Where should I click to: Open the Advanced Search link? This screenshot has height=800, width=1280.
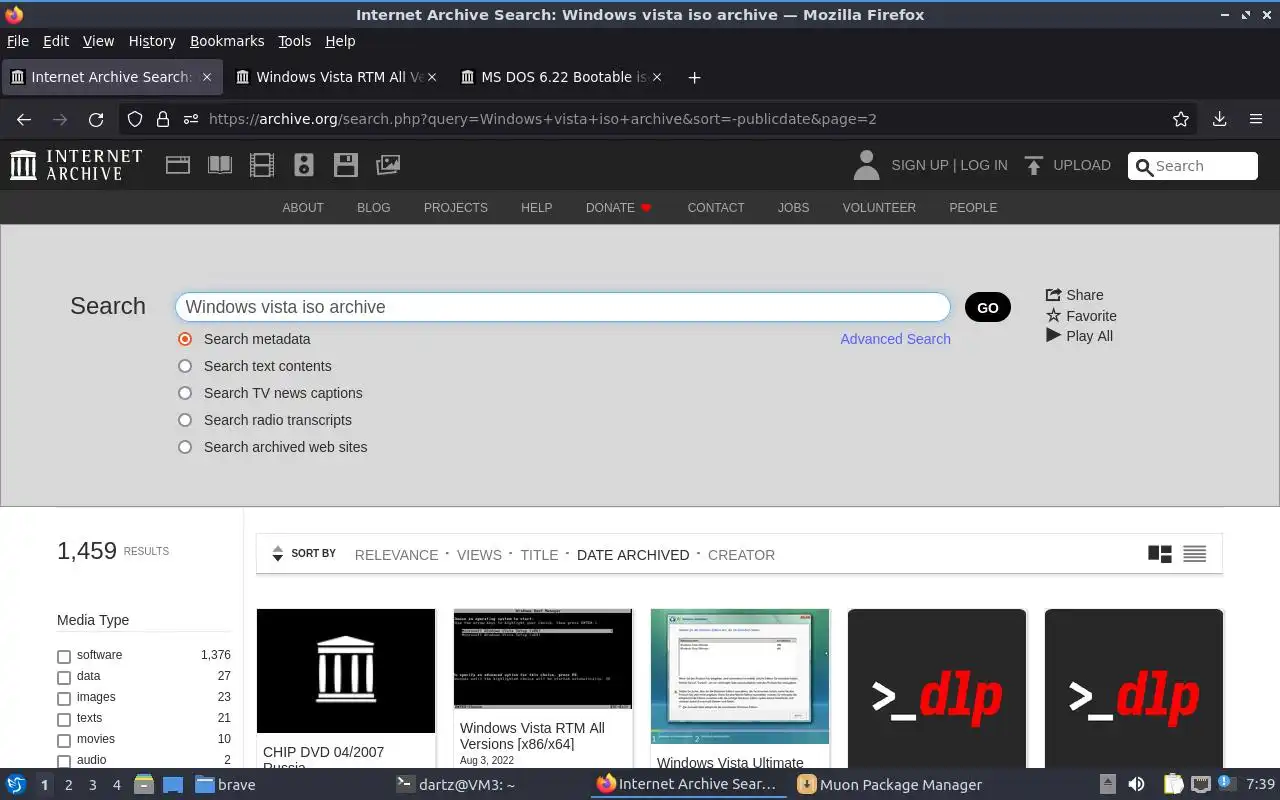(x=895, y=339)
